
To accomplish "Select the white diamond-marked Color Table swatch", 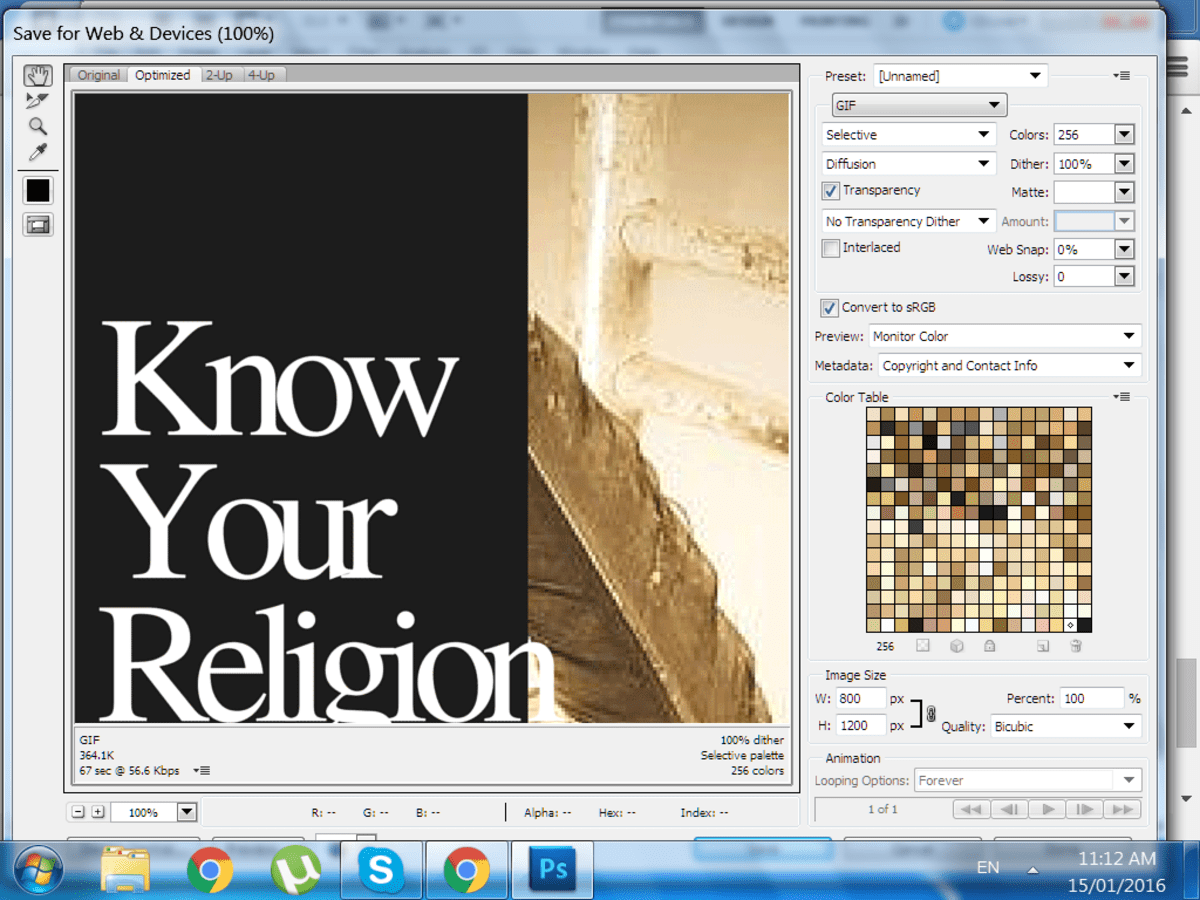I will (x=1069, y=625).
